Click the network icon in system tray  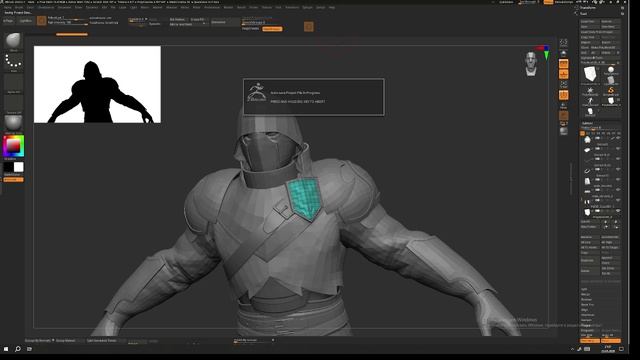(579, 349)
